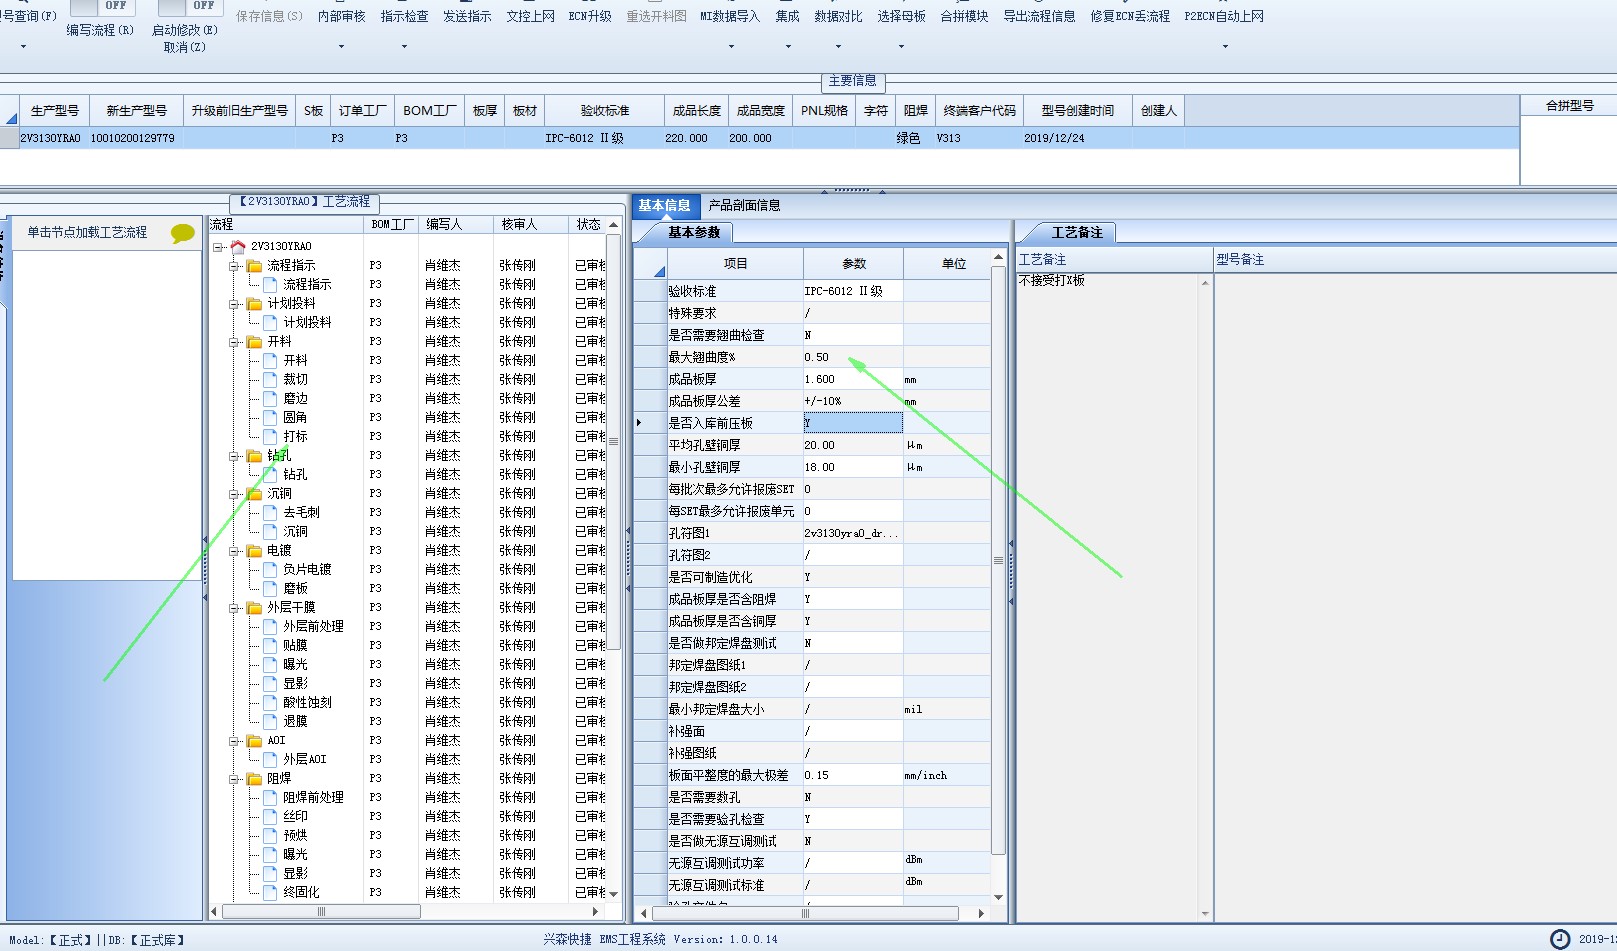Click the red house icon beside 2V3130YRA0
Image resolution: width=1617 pixels, height=951 pixels.
(238, 246)
